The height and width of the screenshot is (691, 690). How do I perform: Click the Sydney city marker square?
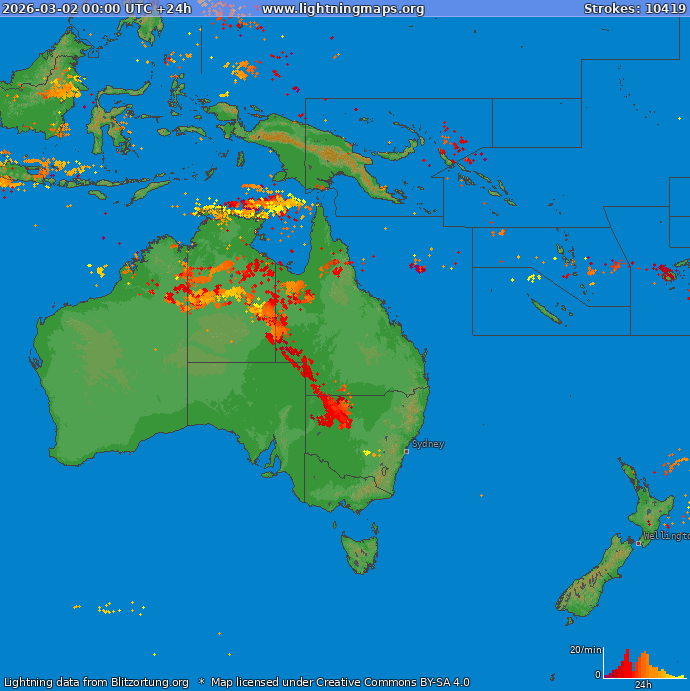(406, 451)
